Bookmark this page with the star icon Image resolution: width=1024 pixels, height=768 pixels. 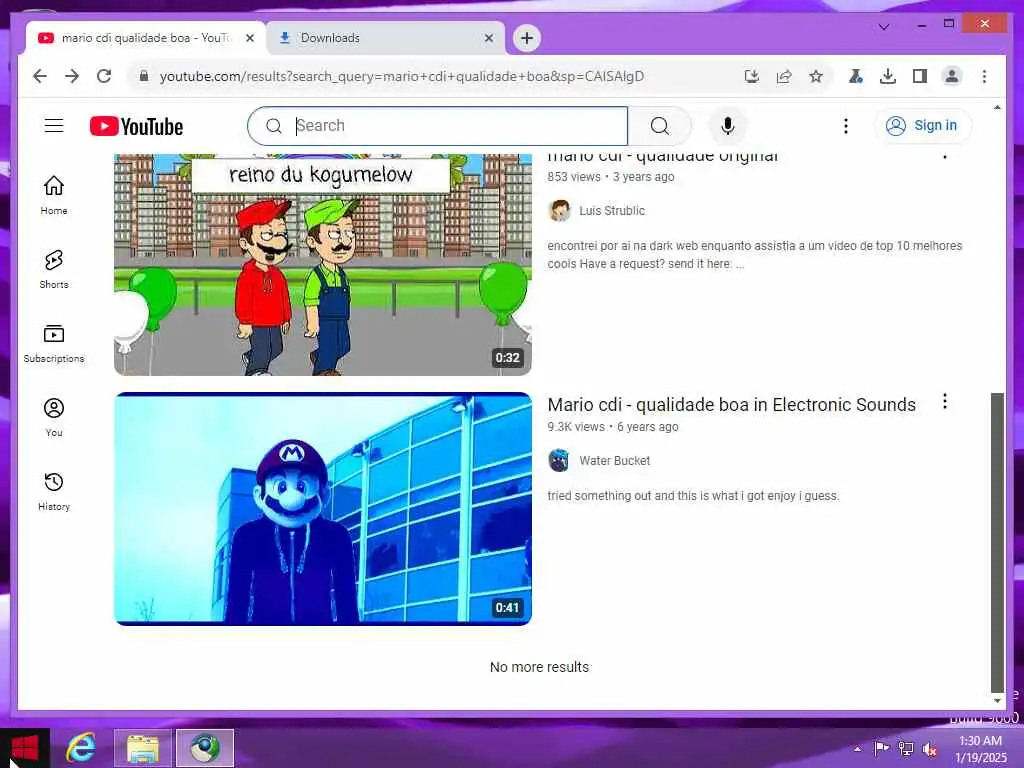(816, 76)
